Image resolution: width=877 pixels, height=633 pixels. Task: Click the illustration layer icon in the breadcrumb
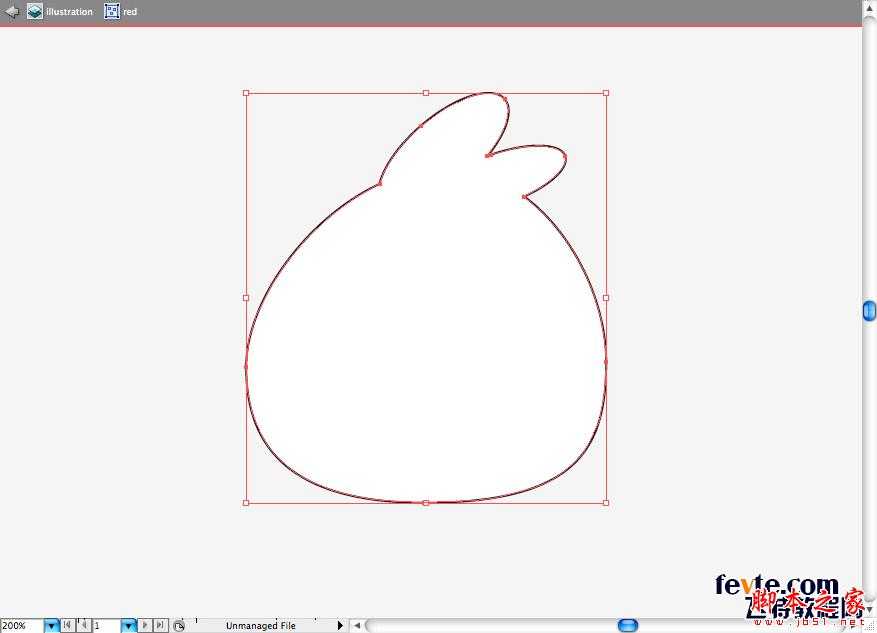pos(35,11)
